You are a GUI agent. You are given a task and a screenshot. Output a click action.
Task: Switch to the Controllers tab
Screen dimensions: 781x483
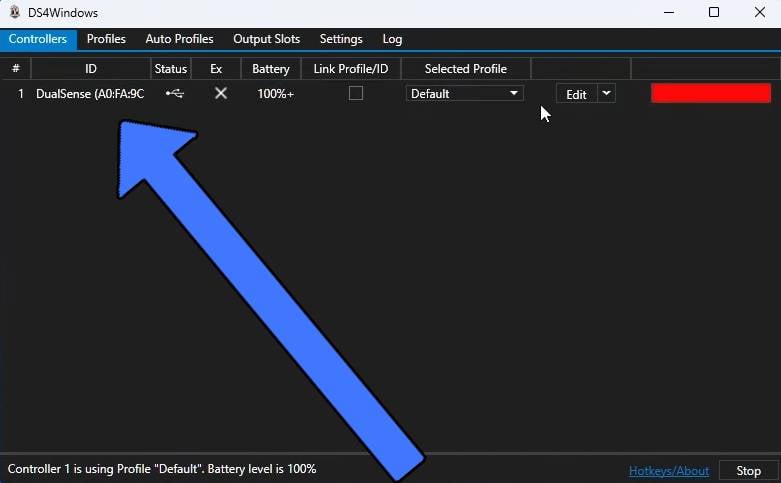point(38,39)
